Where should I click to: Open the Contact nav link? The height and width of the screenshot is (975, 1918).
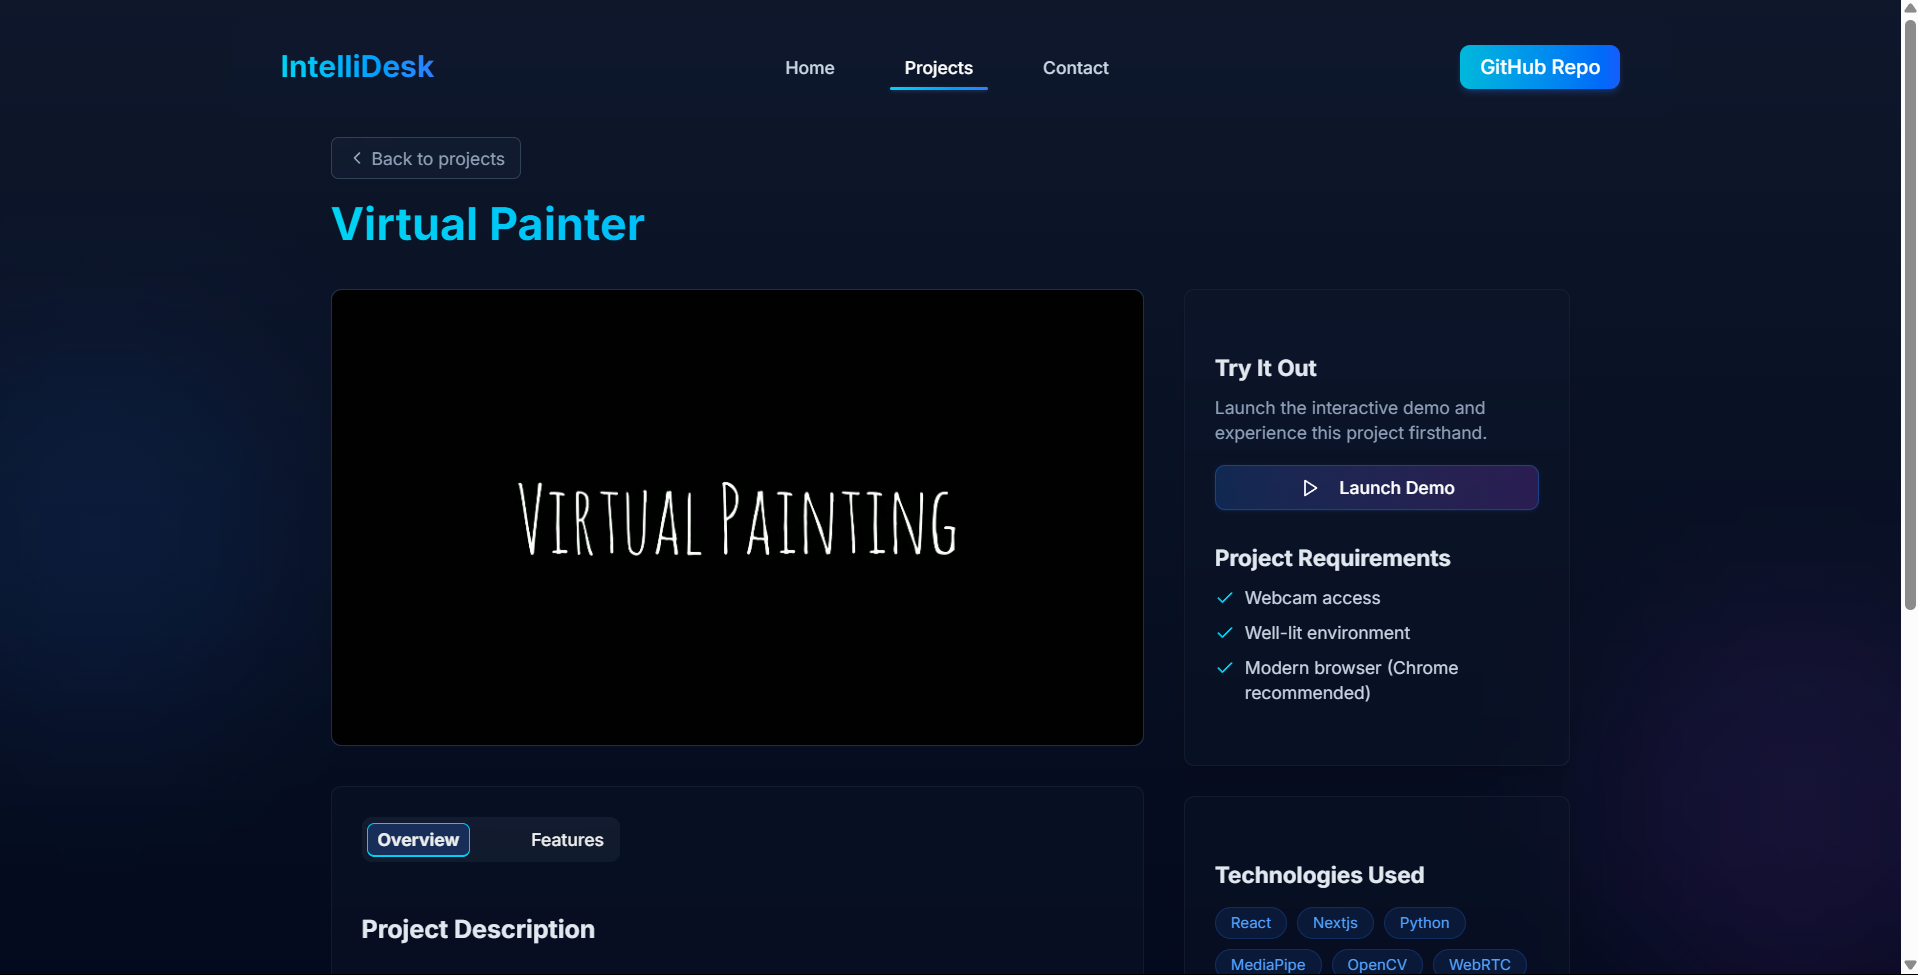(x=1075, y=68)
